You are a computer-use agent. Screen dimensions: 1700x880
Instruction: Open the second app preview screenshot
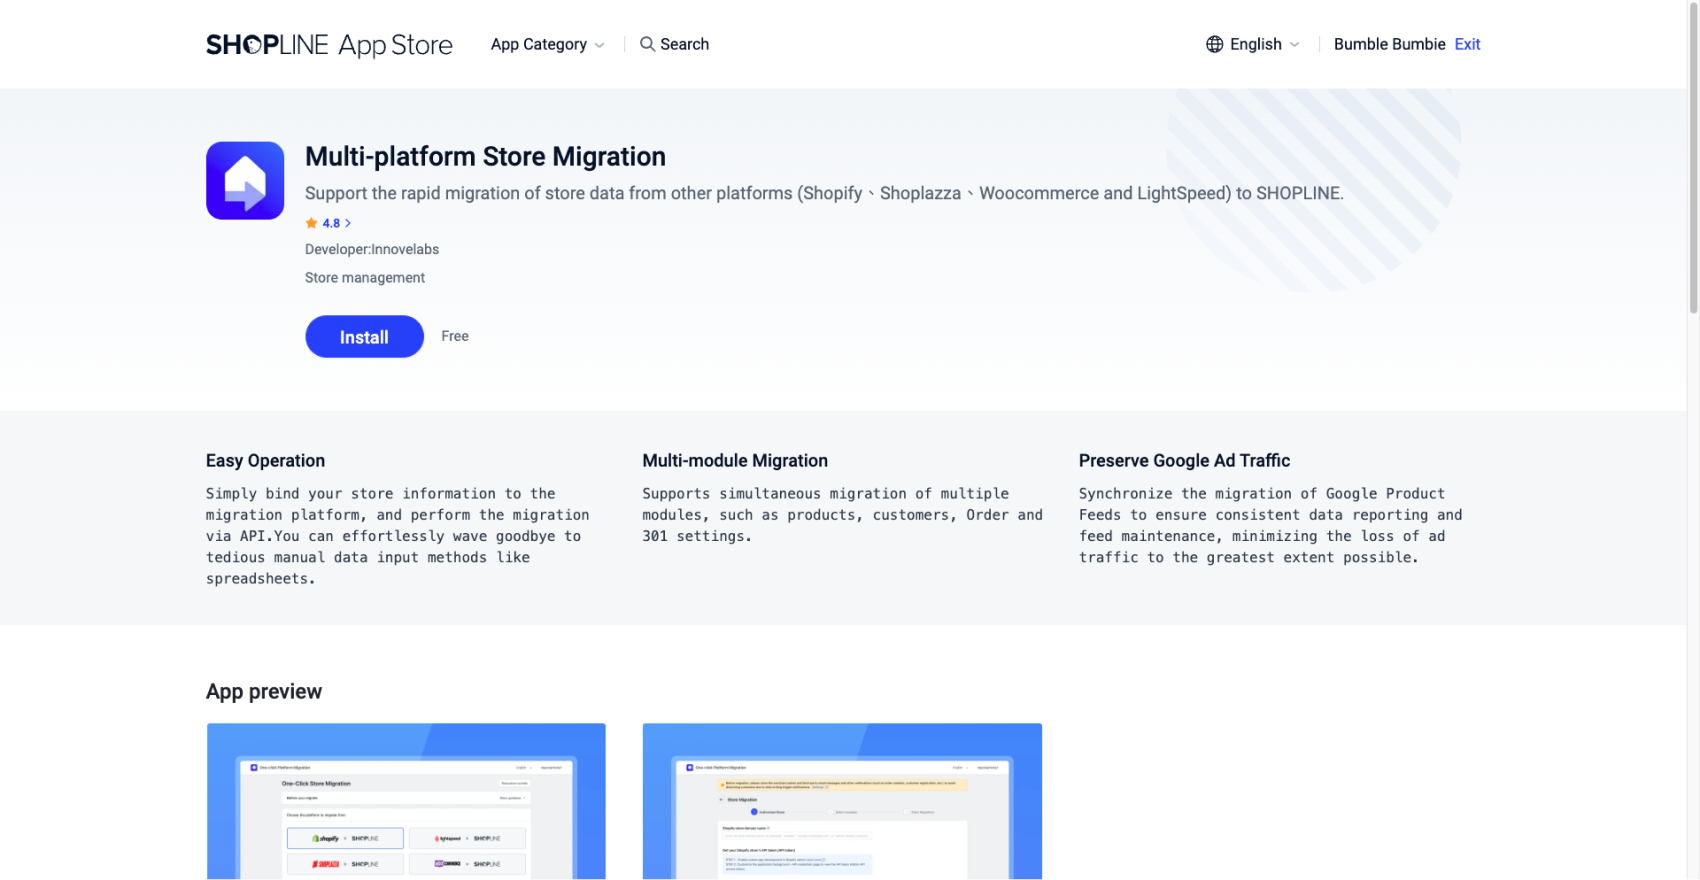pyautogui.click(x=842, y=801)
